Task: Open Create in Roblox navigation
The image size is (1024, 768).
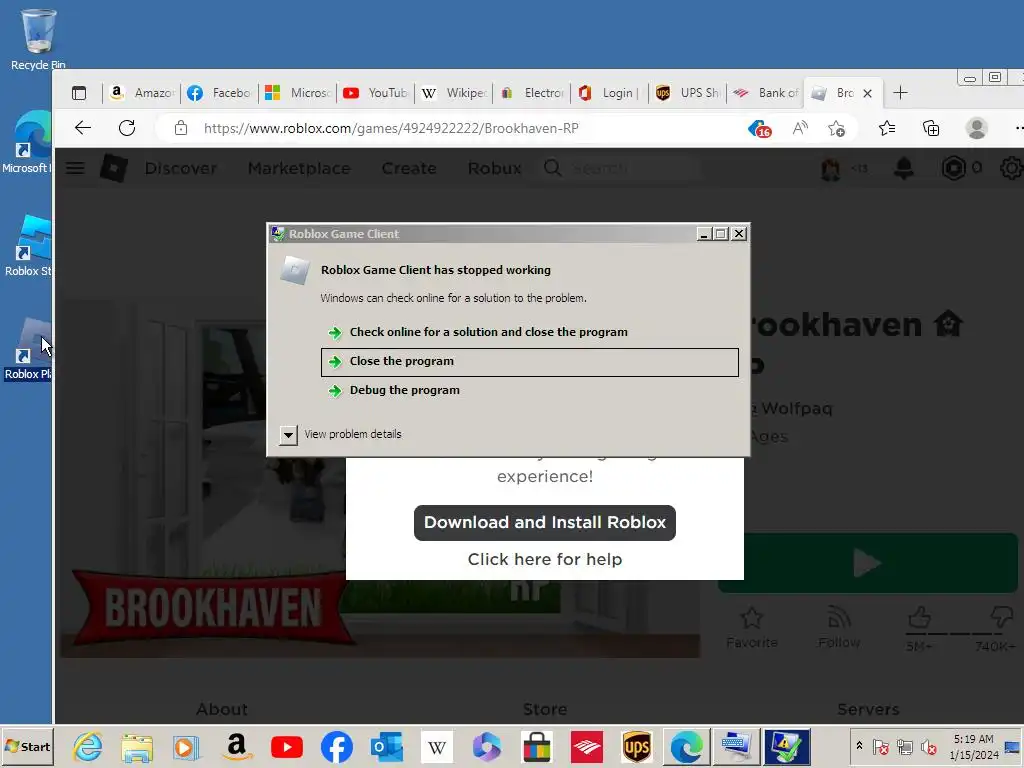Action: pyautogui.click(x=409, y=168)
